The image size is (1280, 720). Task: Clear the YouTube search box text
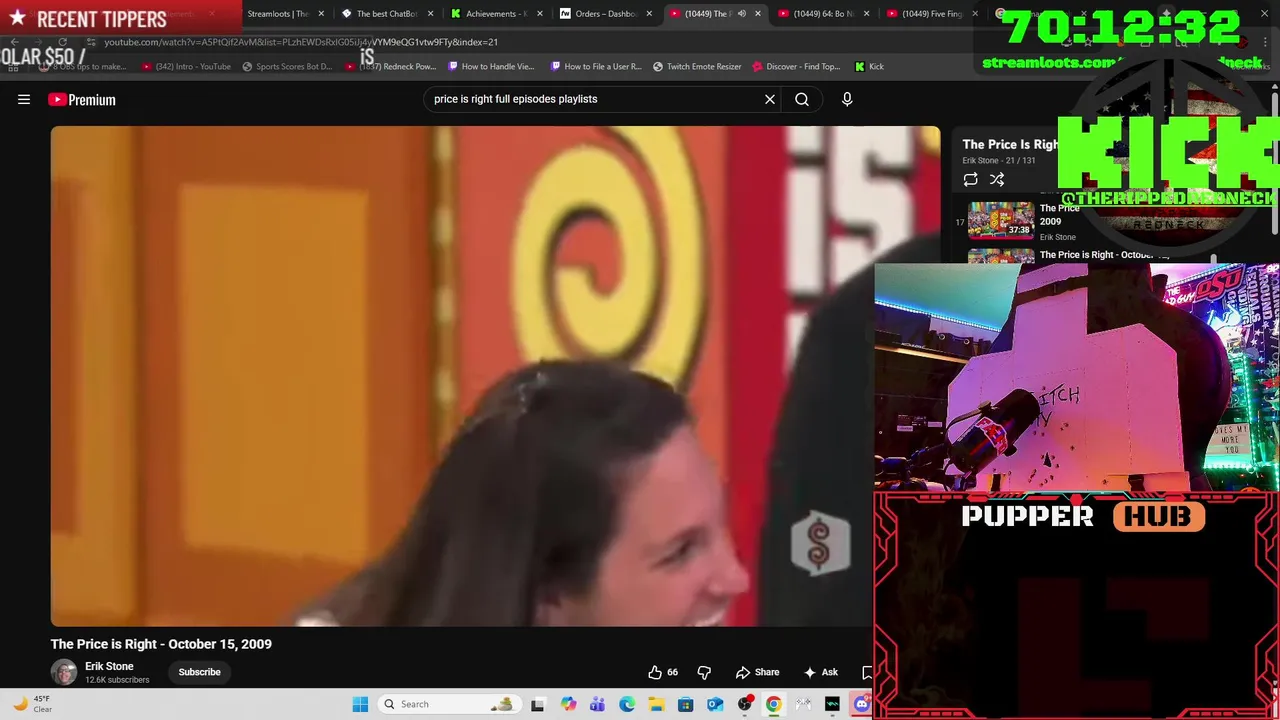coord(770,99)
